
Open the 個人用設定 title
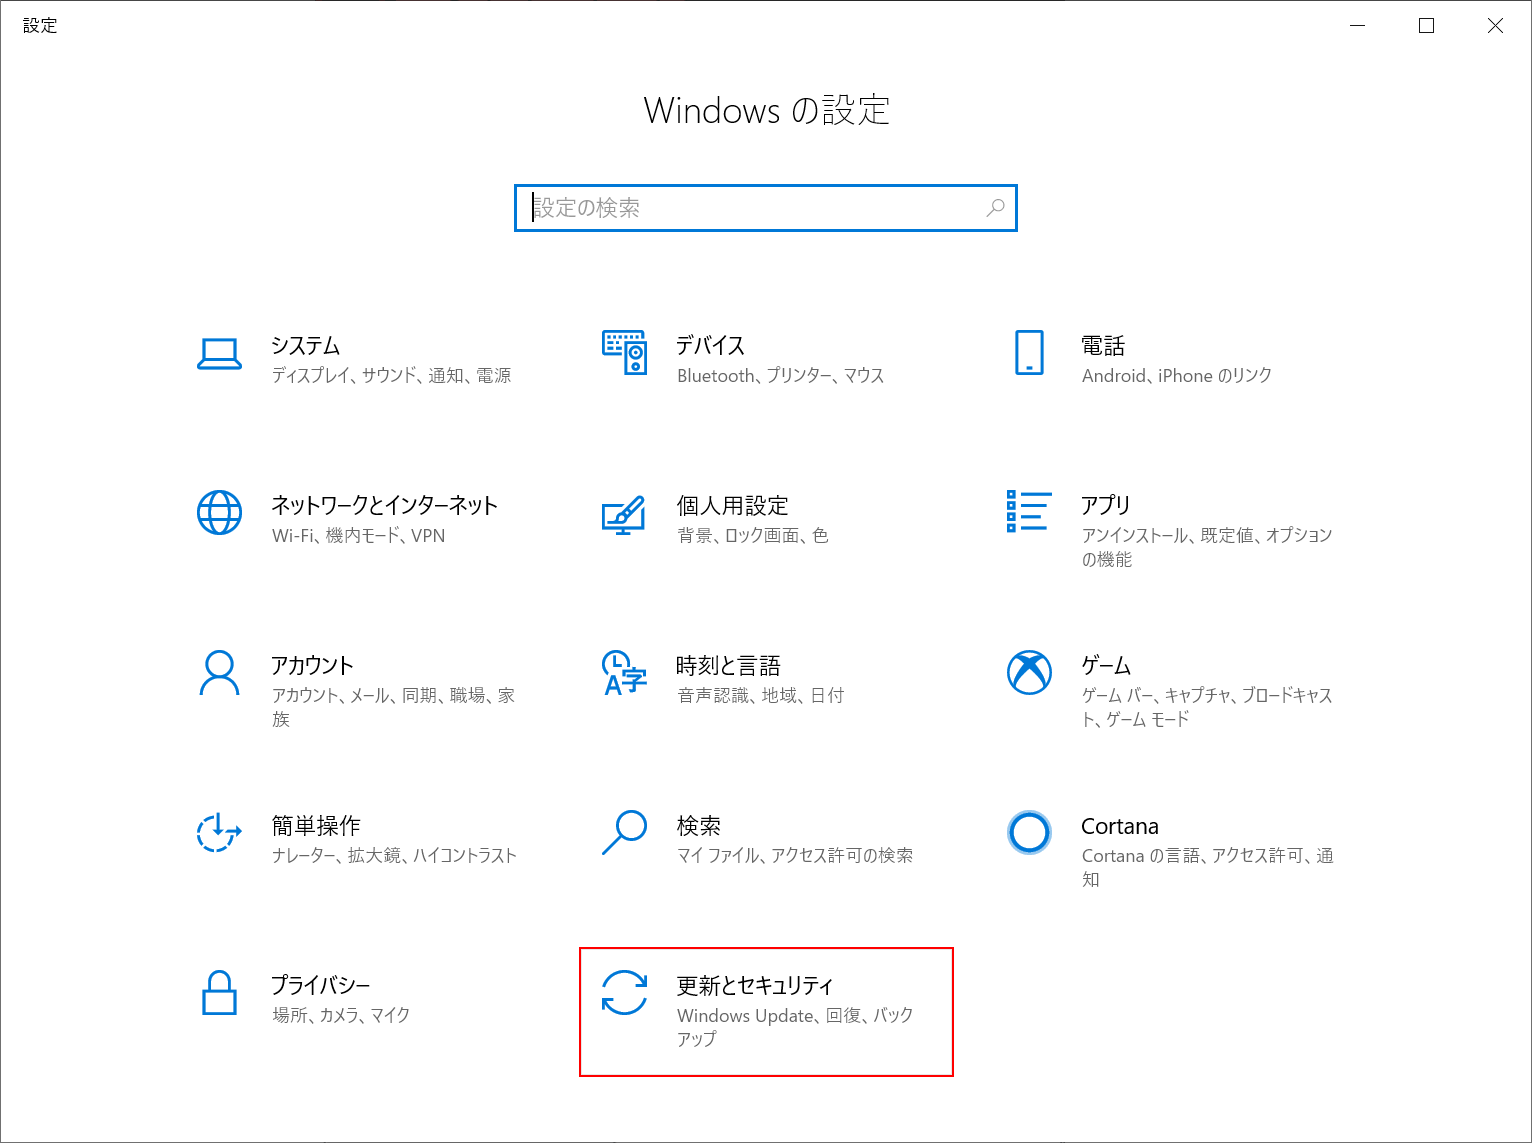[732, 506]
